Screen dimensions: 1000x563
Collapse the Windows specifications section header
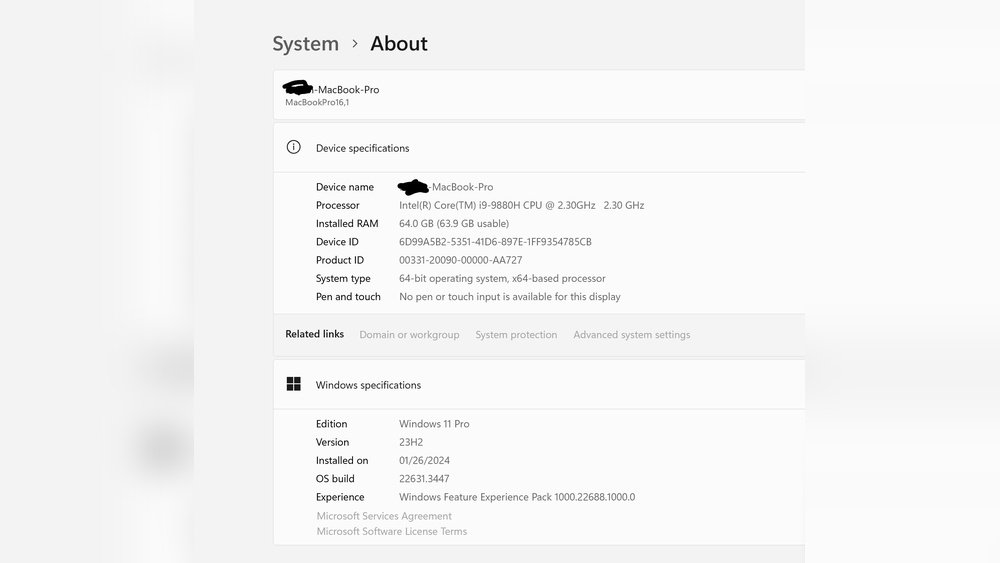(539, 384)
